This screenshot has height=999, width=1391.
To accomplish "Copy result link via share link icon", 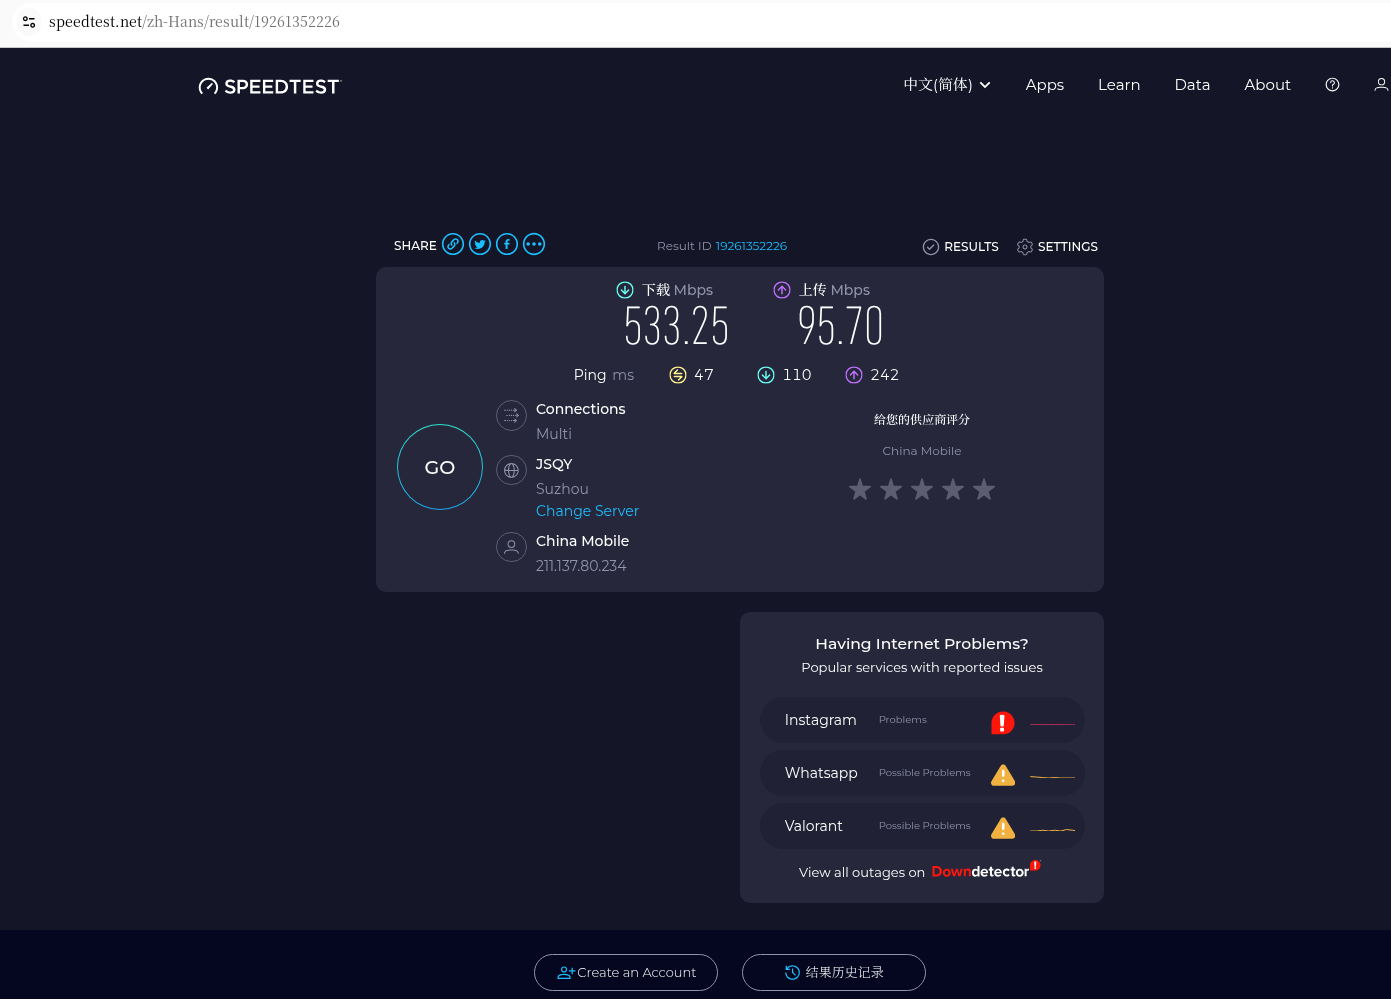I will (x=453, y=244).
